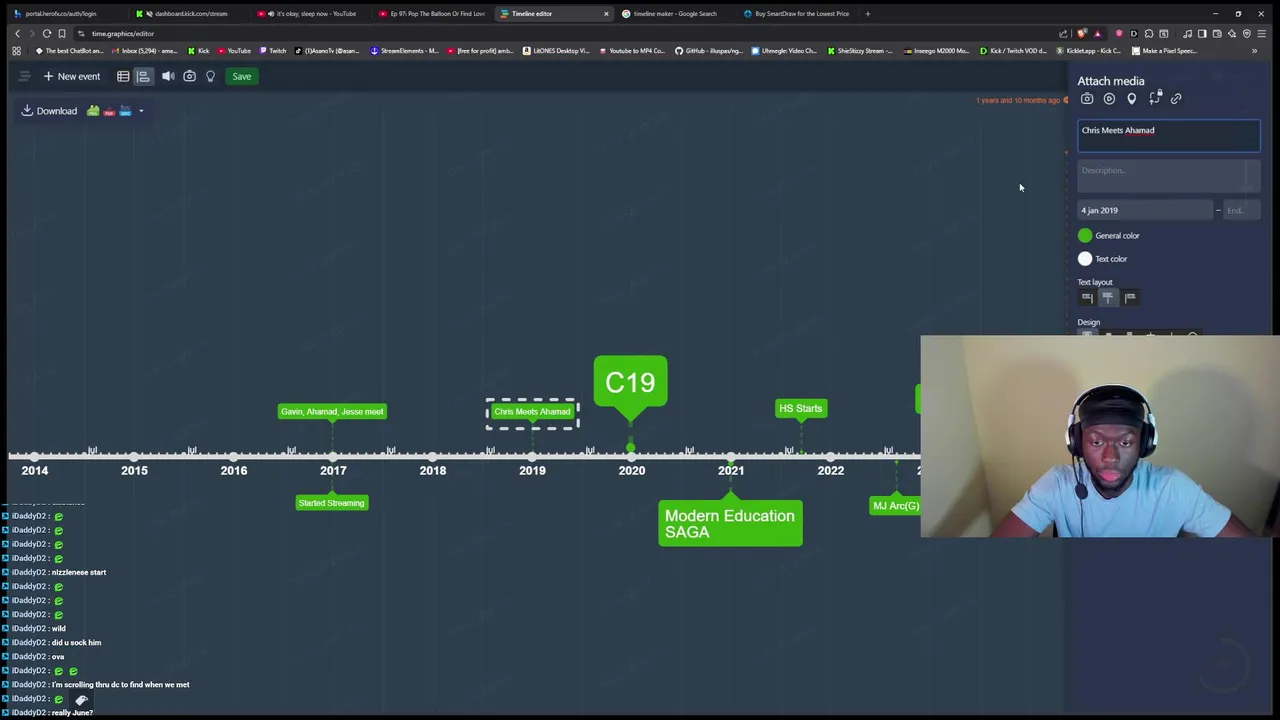Select the C19 event marker
Viewport: 1280px width, 720px height.
point(630,381)
